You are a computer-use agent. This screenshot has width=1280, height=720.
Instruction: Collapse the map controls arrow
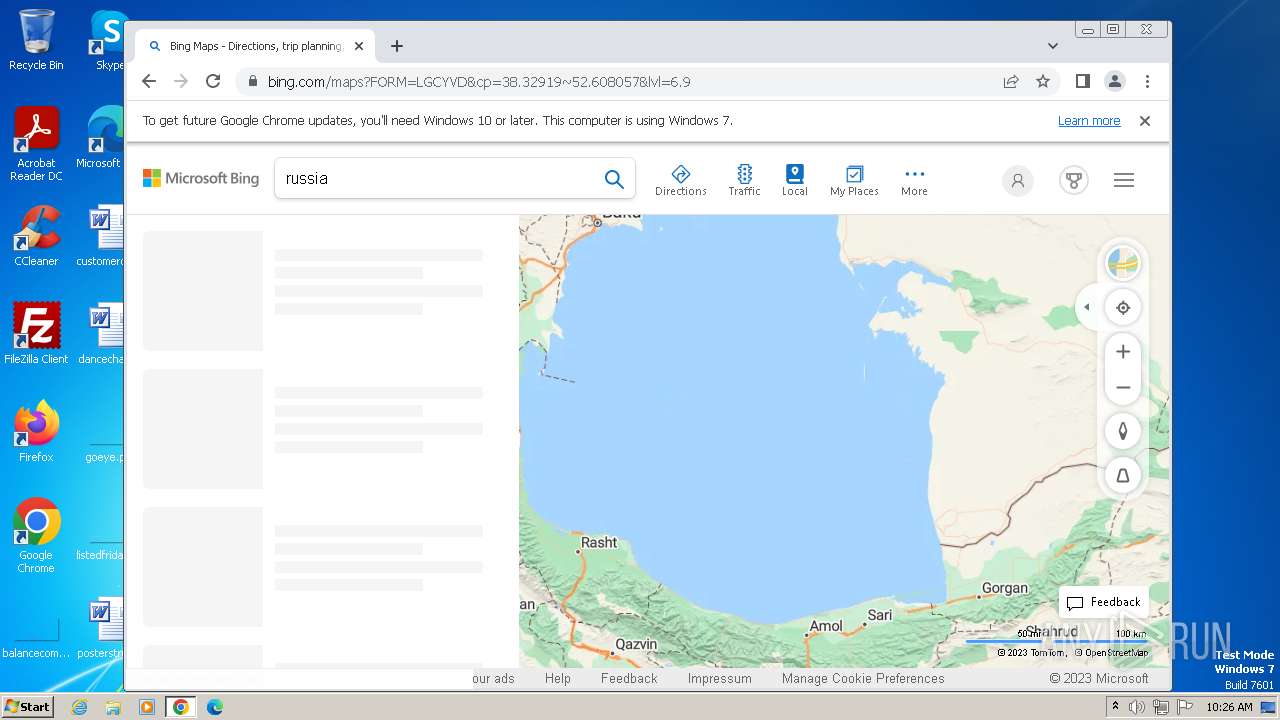[x=1086, y=308]
